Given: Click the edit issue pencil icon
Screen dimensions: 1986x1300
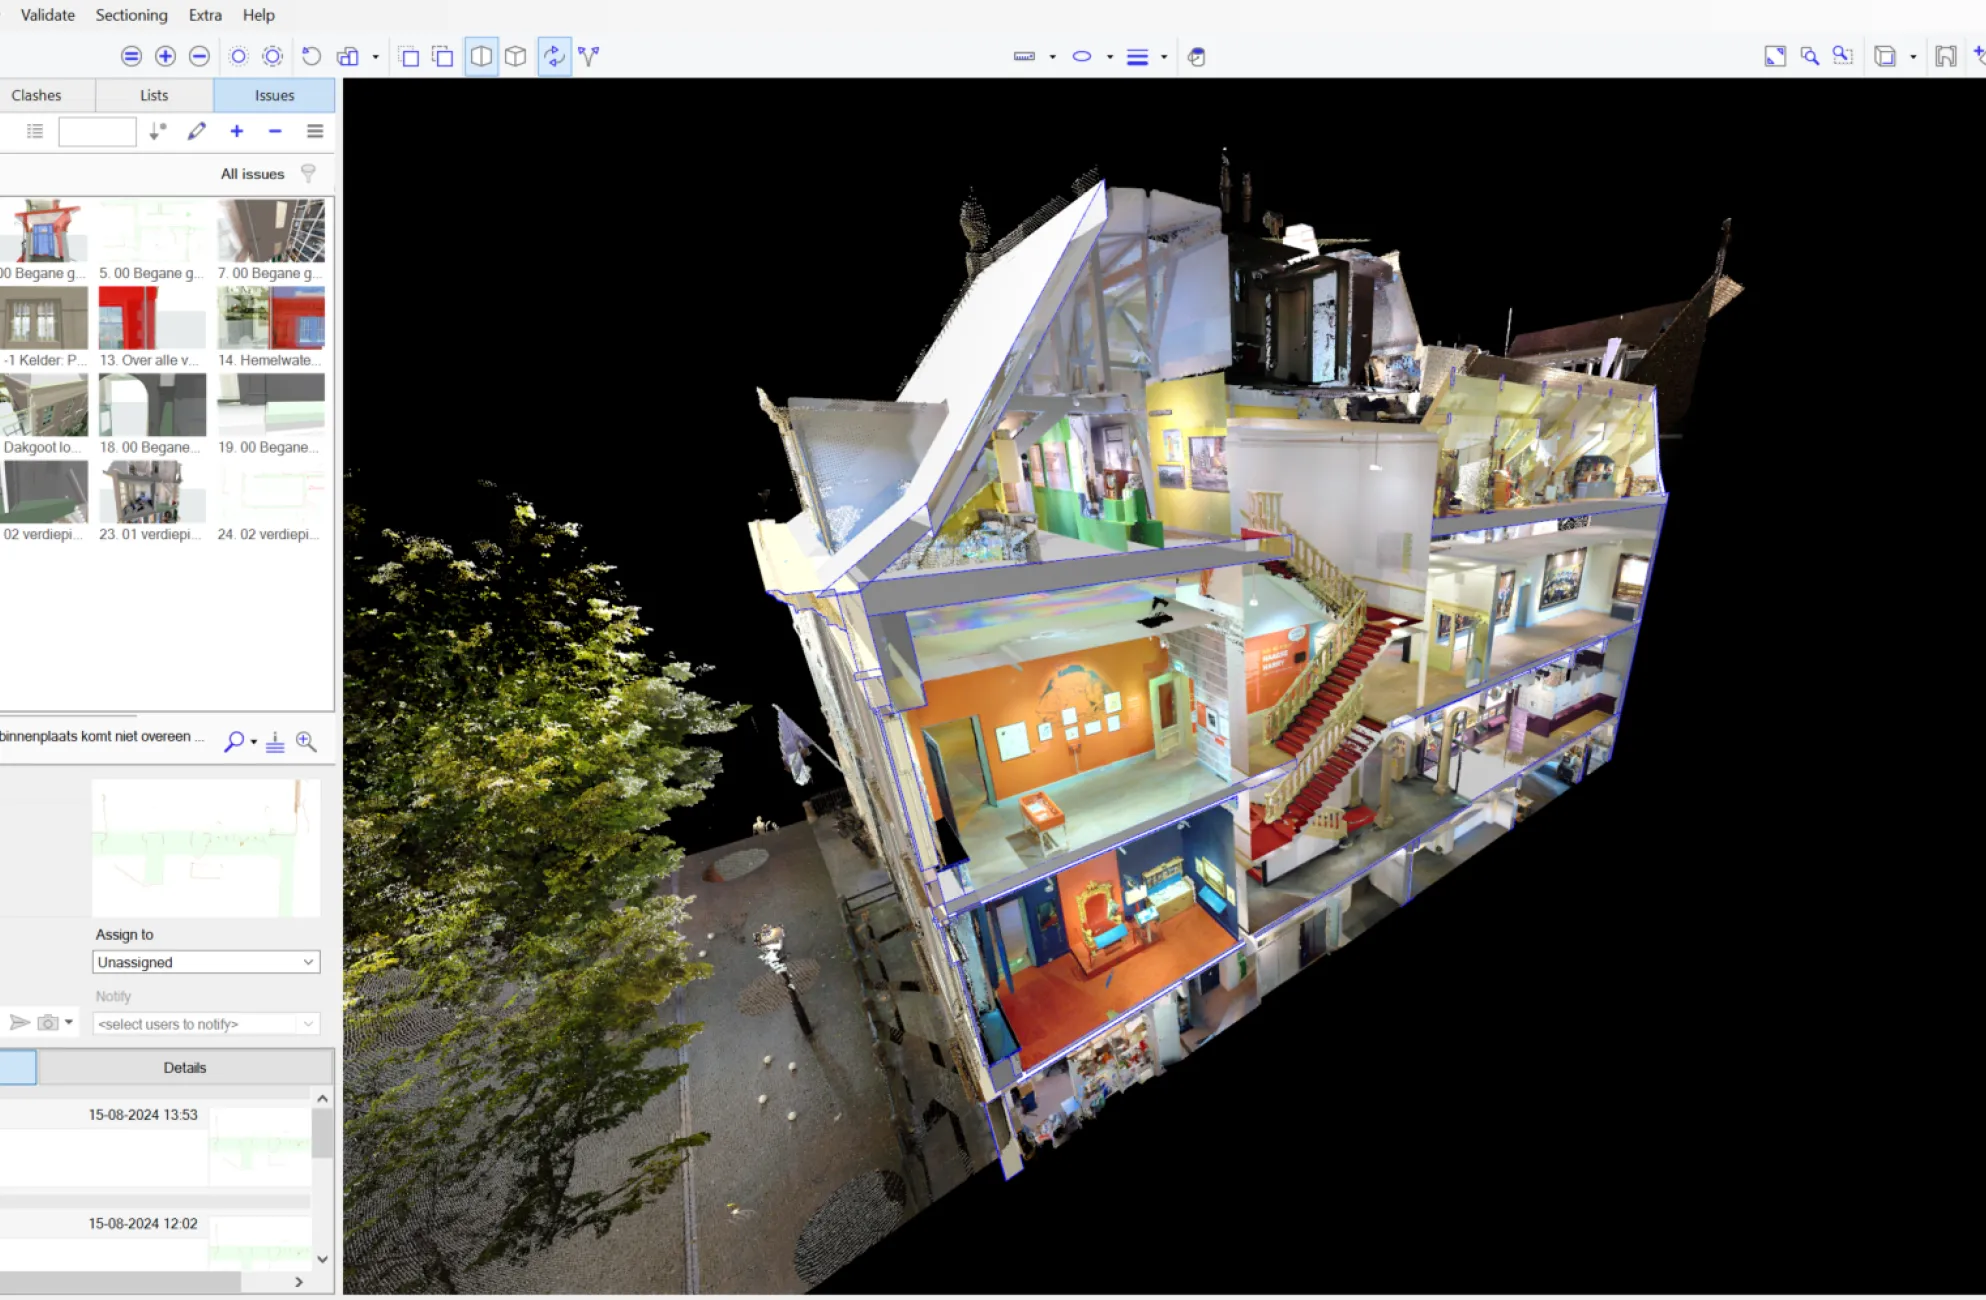Looking at the screenshot, I should (197, 131).
